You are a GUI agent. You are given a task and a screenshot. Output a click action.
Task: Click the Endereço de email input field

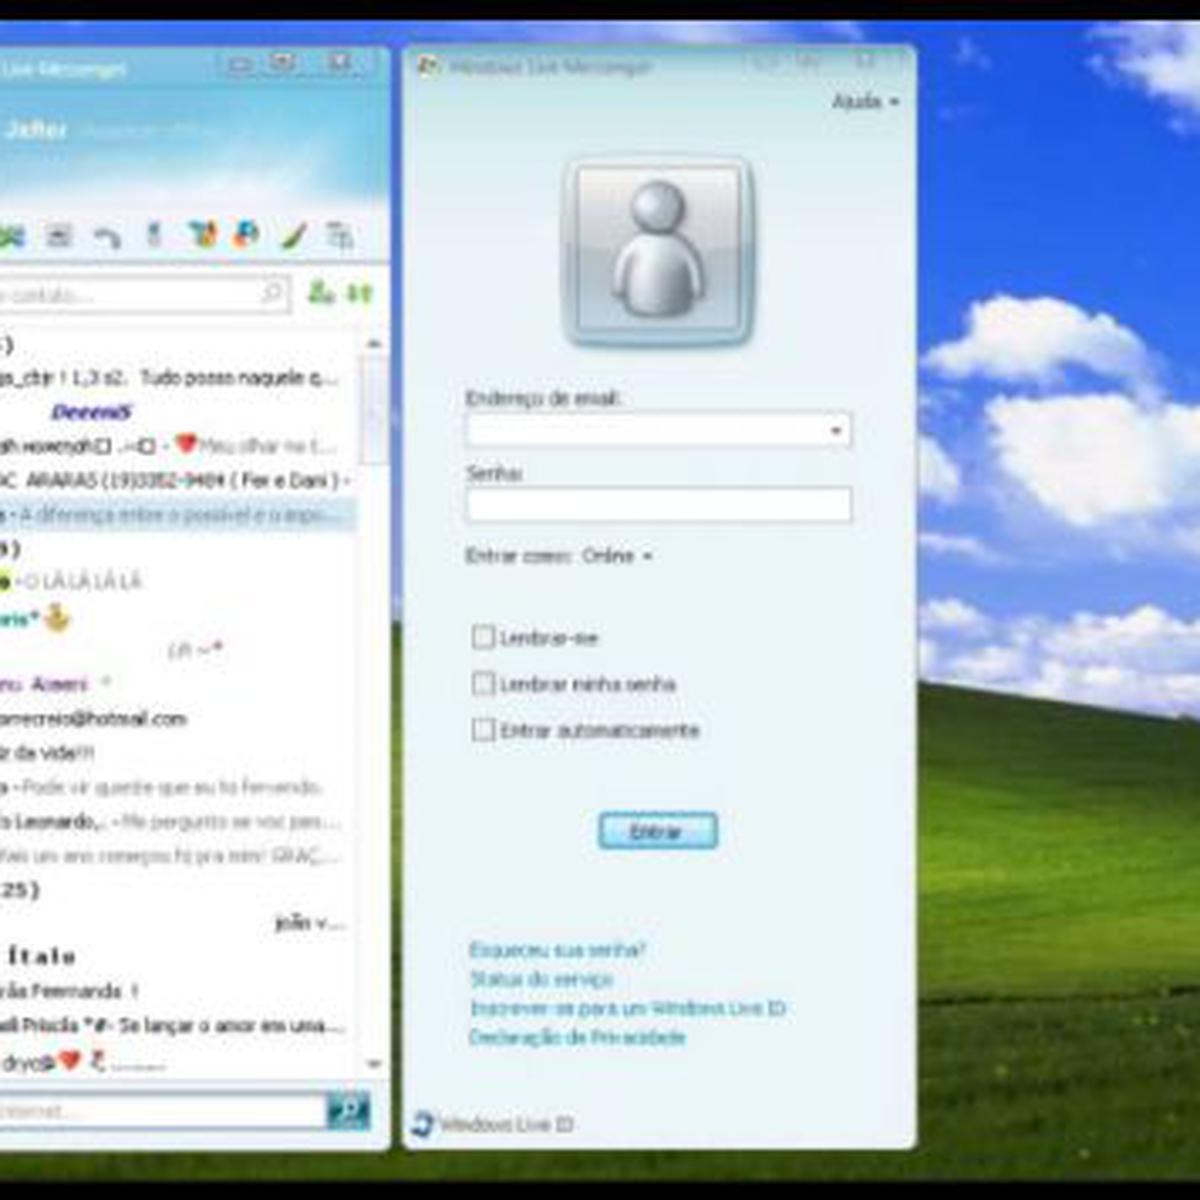[x=658, y=430]
